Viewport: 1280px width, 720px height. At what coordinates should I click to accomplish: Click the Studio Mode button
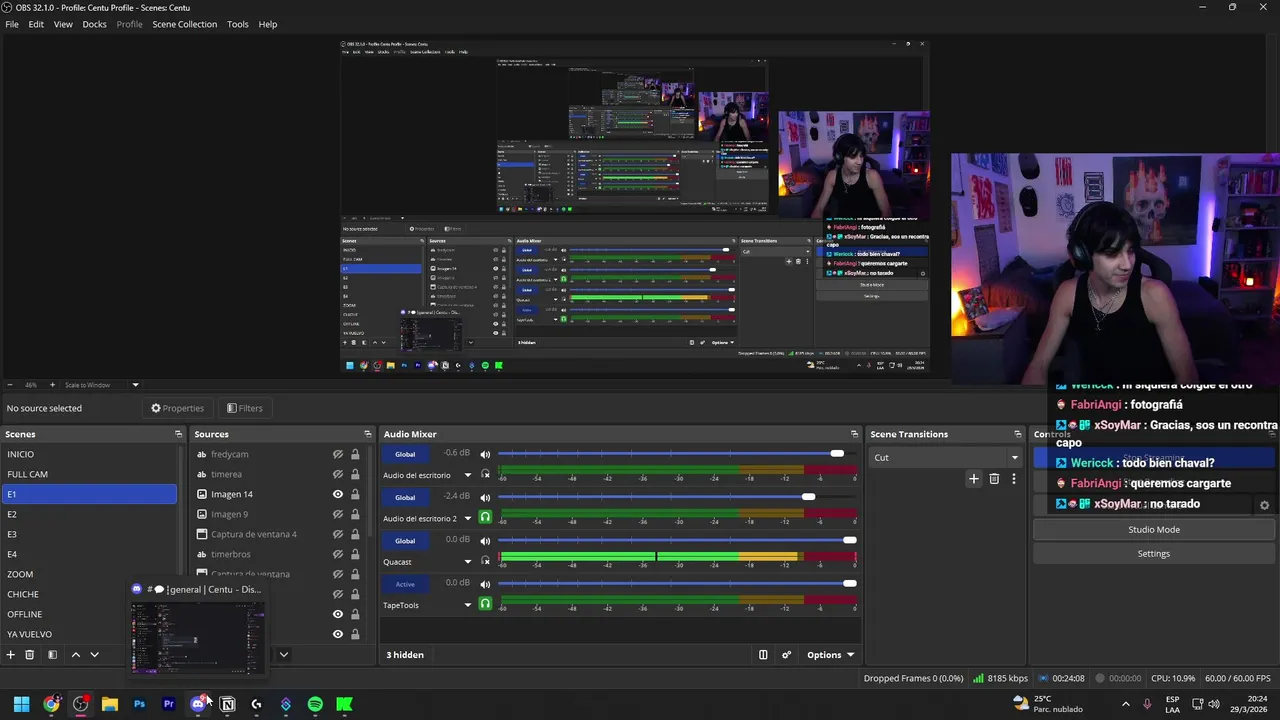(1153, 530)
